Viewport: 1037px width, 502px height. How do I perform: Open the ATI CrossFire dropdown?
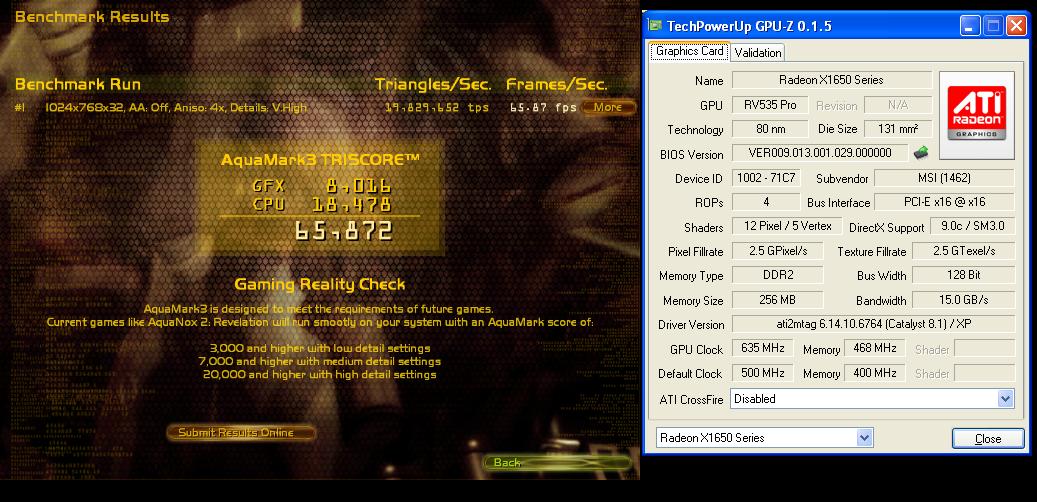tap(1005, 399)
